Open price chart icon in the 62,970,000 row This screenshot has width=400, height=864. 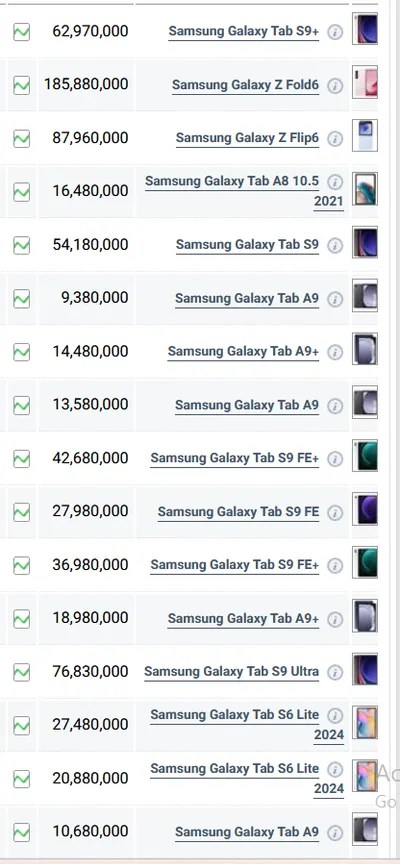[x=21, y=32]
